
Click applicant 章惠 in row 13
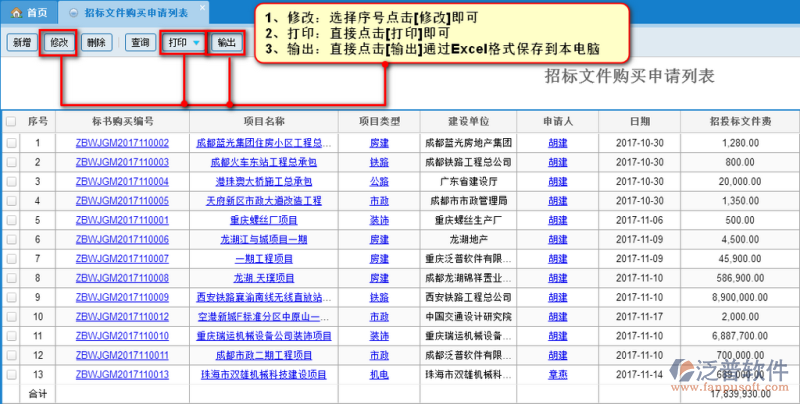pyautogui.click(x=558, y=375)
